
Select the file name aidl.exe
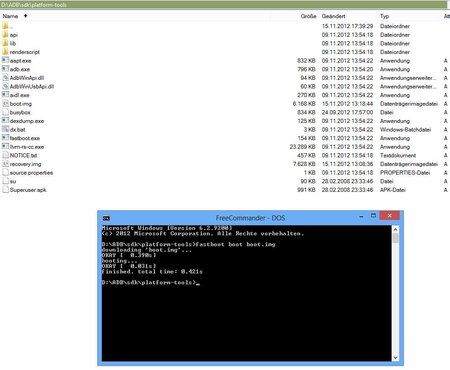pos(19,95)
